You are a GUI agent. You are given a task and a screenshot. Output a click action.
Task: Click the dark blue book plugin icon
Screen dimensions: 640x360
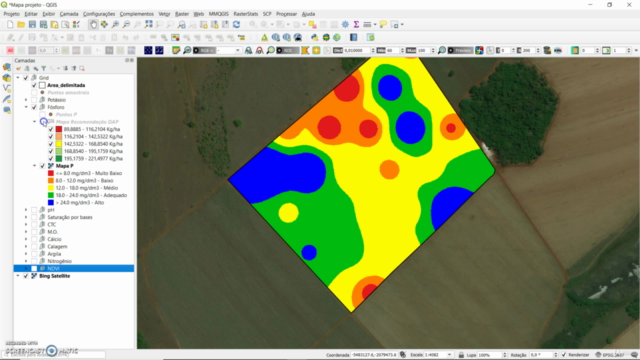(353, 38)
